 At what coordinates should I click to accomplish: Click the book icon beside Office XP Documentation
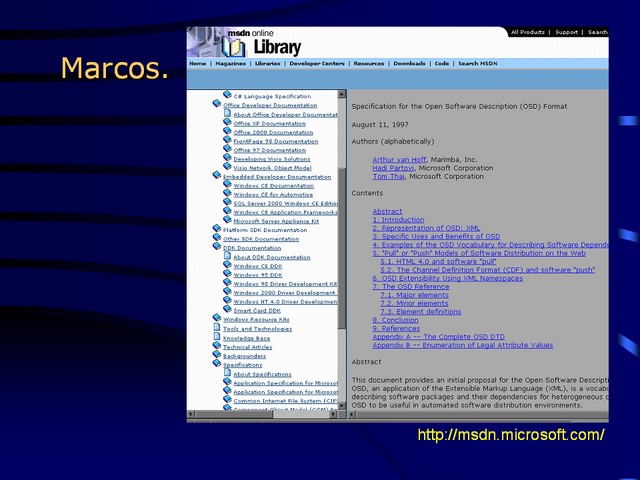[227, 122]
